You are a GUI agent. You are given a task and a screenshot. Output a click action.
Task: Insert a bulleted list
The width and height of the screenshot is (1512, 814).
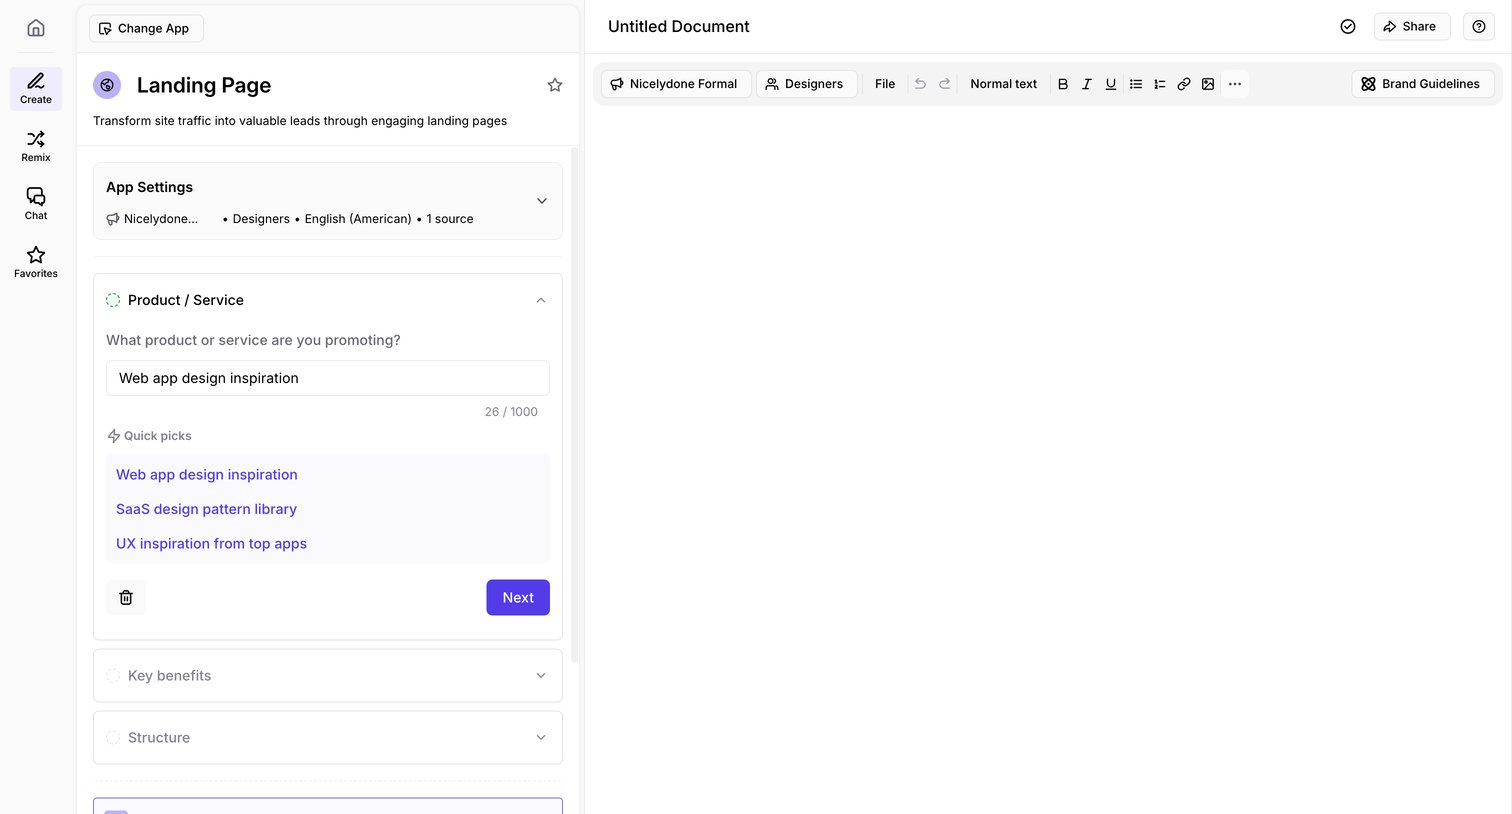point(1136,84)
